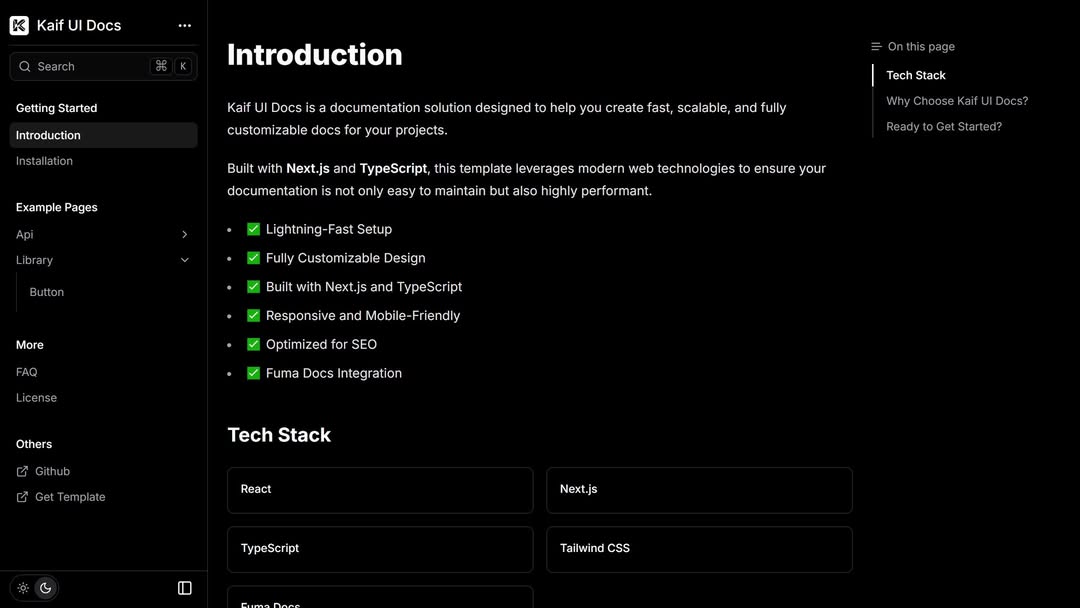Screen dimensions: 1080x608
Task: Click the Github external link icon
Action: point(23,471)
